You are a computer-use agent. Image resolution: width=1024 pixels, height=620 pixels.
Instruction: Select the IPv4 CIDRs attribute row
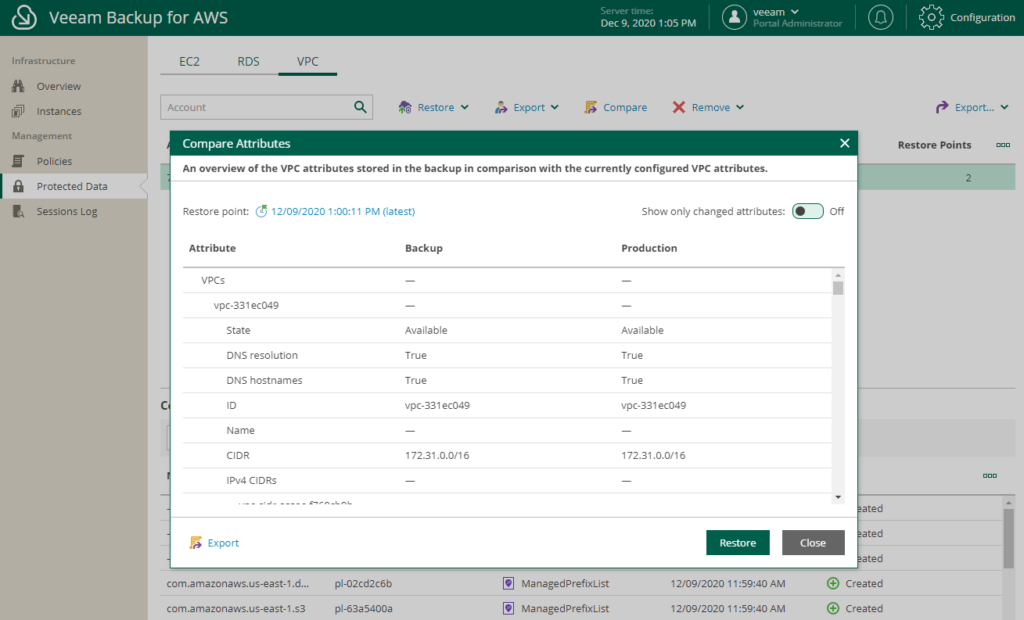(x=507, y=480)
